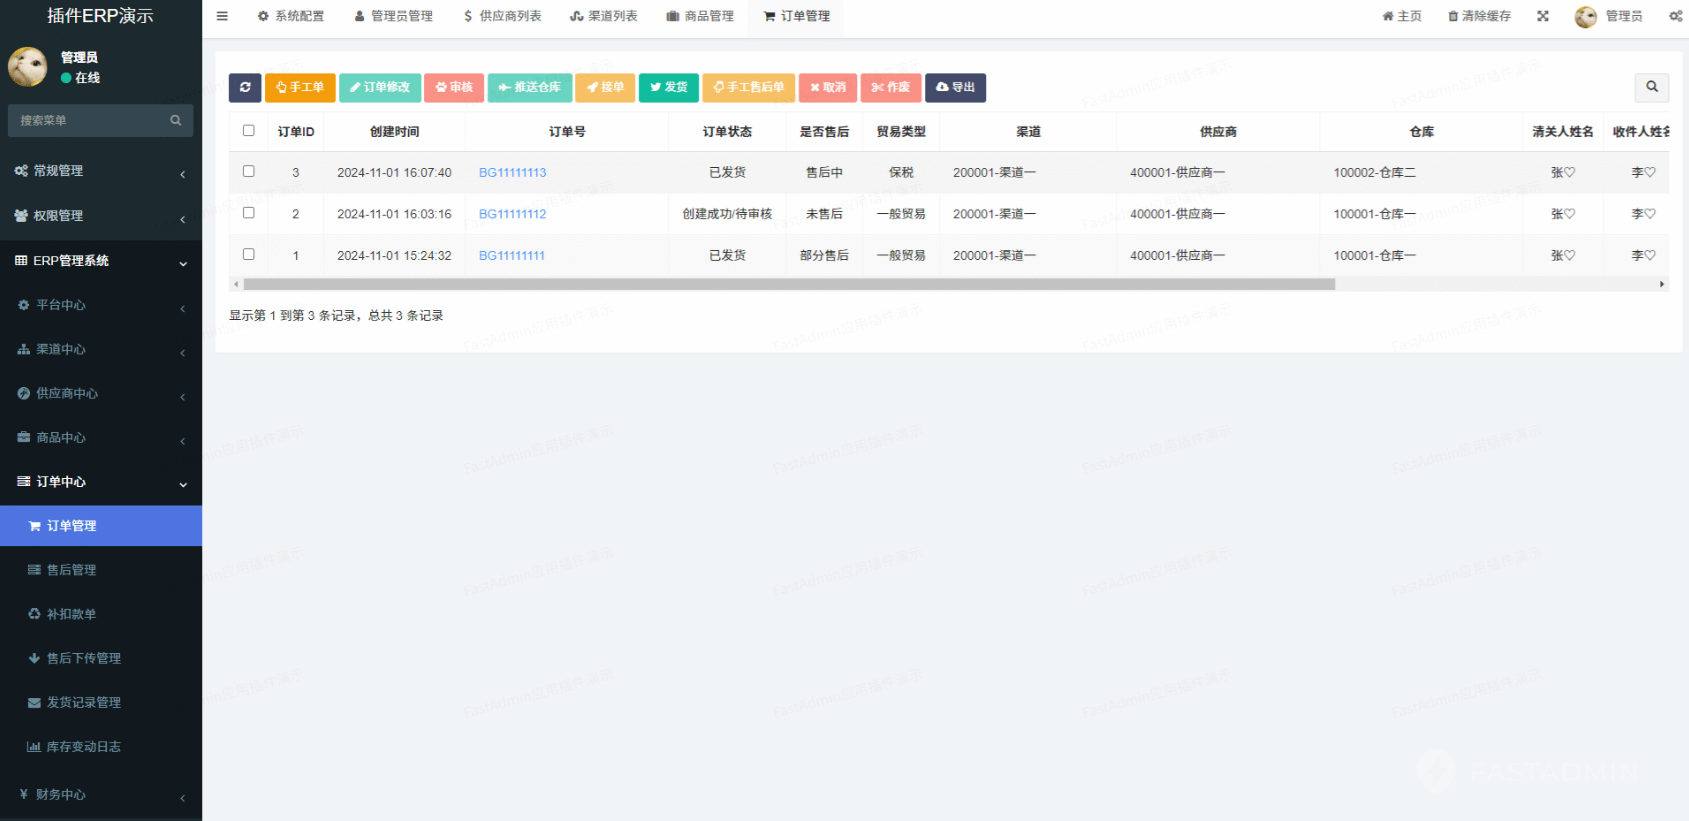This screenshot has width=1689, height=821.
Task: Check the select-all checkbox in table header
Action: tap(249, 131)
